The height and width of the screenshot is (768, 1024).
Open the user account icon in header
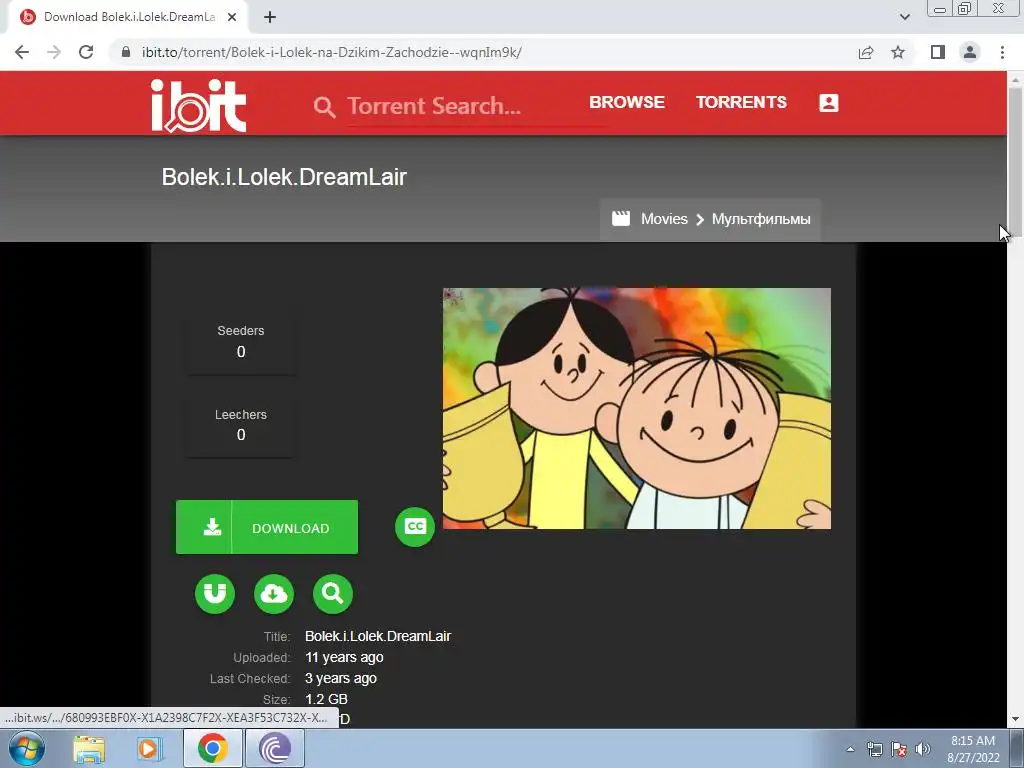point(828,103)
